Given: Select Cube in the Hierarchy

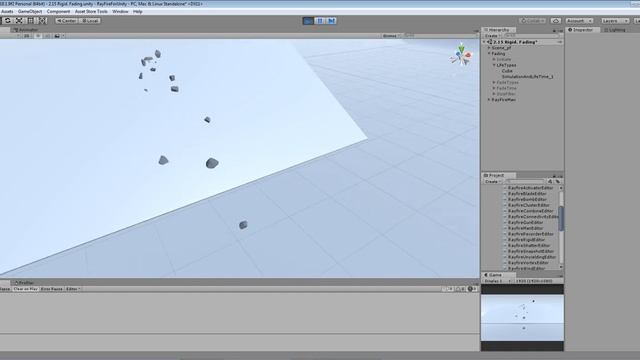Looking at the screenshot, I should [x=507, y=71].
